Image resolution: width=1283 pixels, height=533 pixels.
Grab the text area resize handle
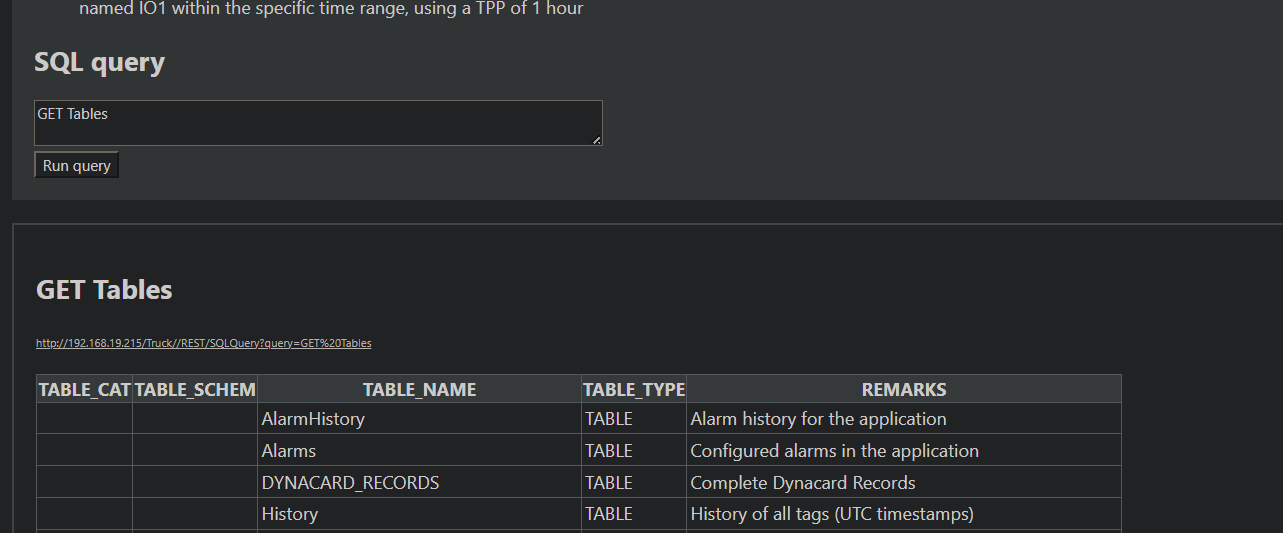click(597, 141)
